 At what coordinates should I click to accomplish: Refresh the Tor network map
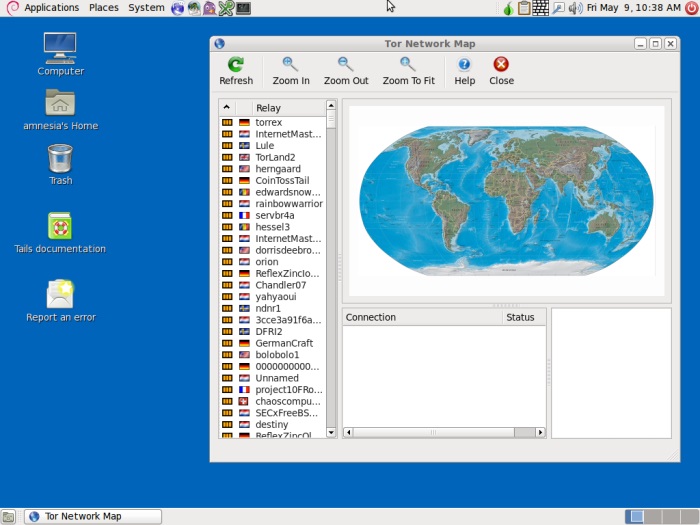click(x=236, y=70)
